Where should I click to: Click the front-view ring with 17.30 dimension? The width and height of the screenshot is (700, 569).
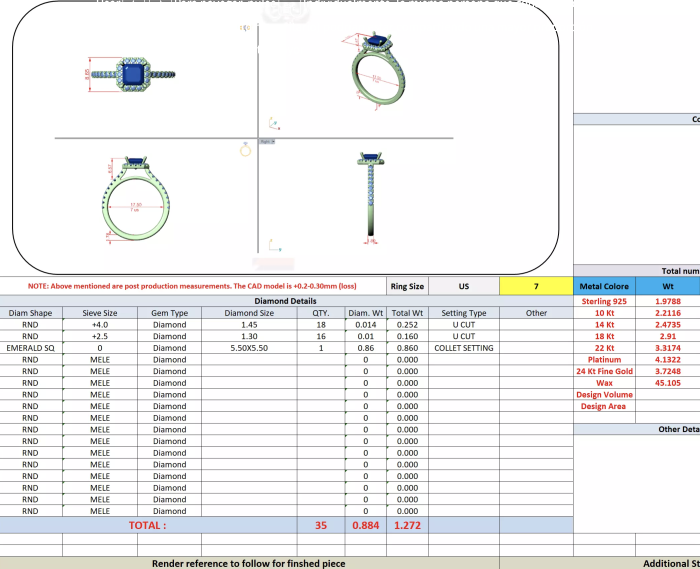(132, 200)
